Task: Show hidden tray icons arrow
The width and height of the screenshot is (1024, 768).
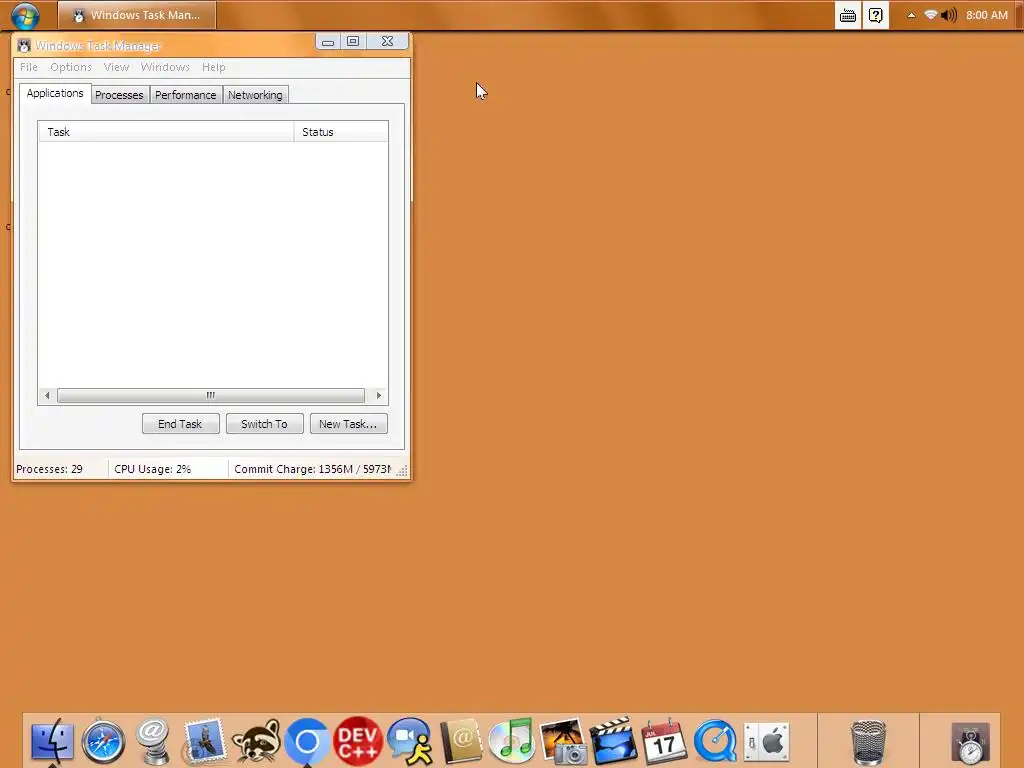Action: [911, 15]
